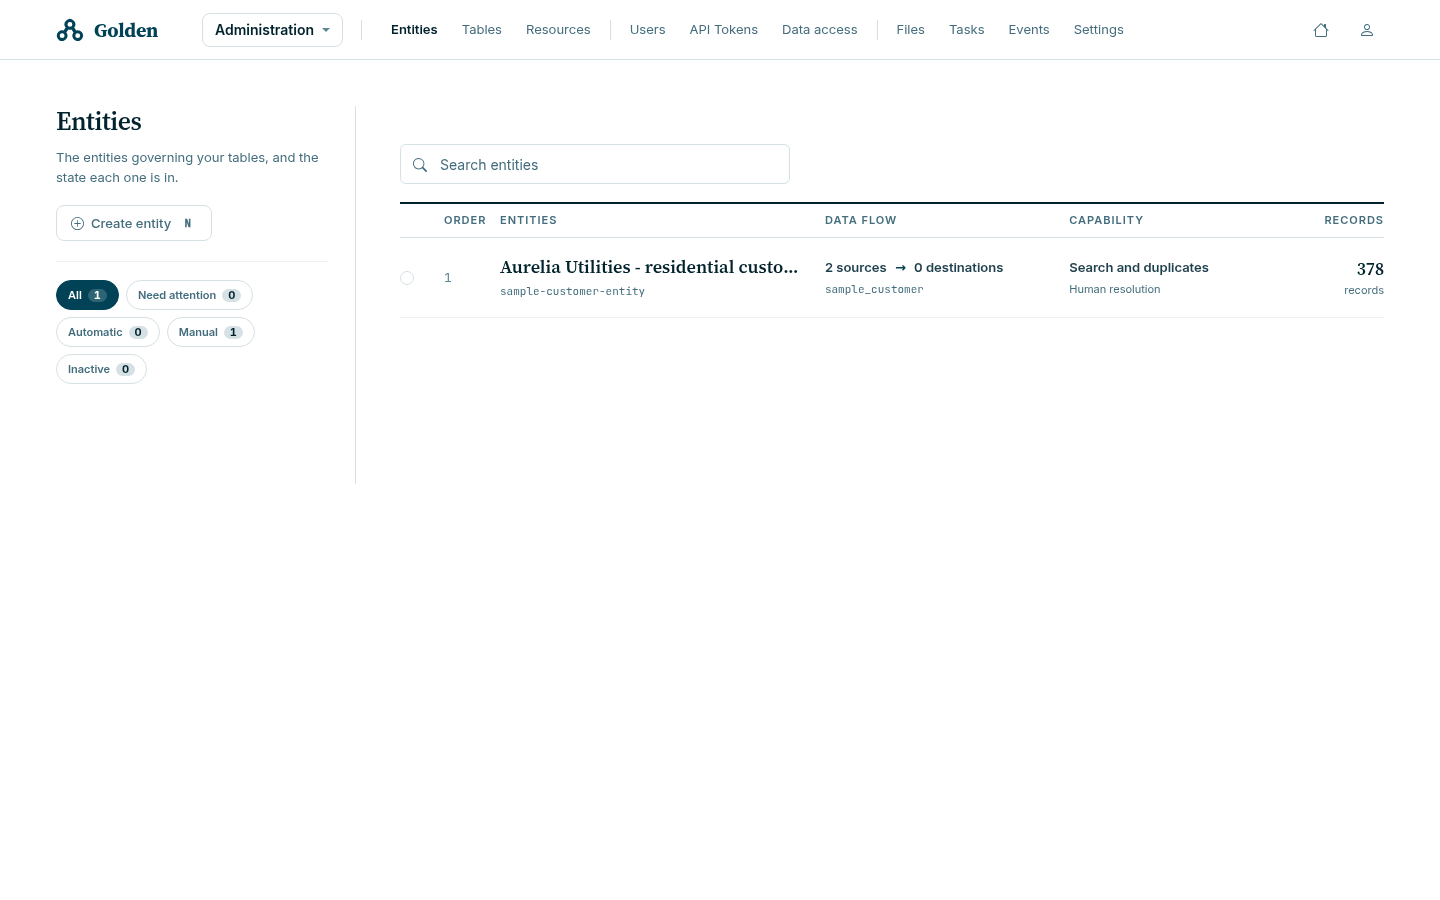Image resolution: width=1440 pixels, height=900 pixels.
Task: Switch to the Users tab
Action: point(647,30)
